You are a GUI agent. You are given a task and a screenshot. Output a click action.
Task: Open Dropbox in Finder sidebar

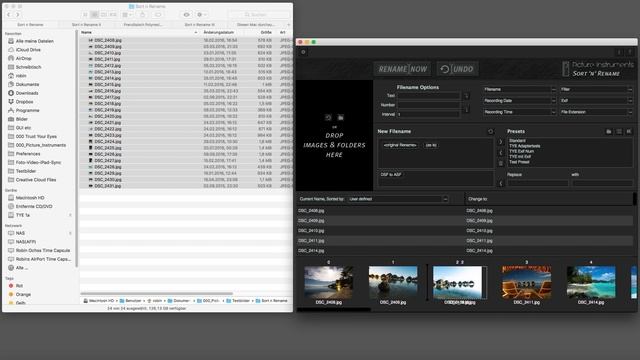tap(24, 102)
